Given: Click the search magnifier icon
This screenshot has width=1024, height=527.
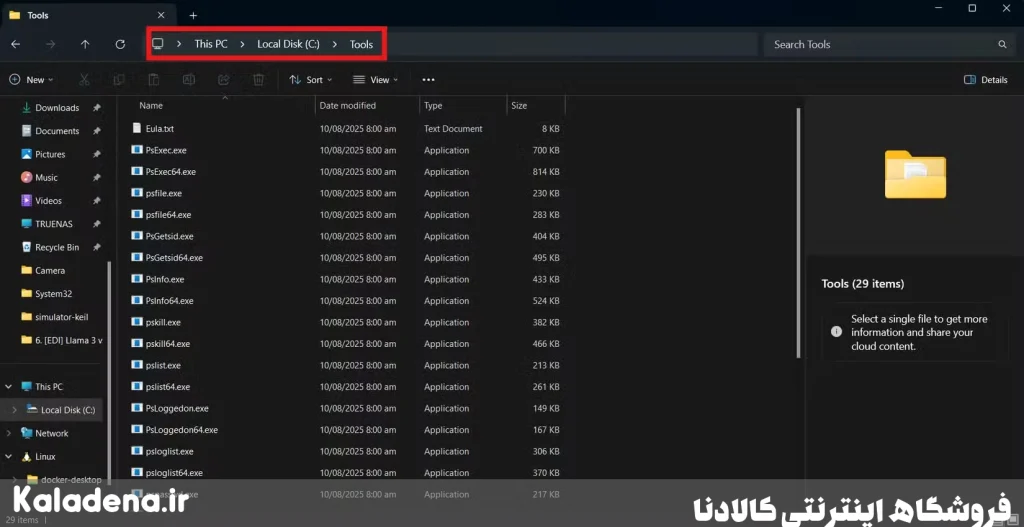Looking at the screenshot, I should point(1002,44).
